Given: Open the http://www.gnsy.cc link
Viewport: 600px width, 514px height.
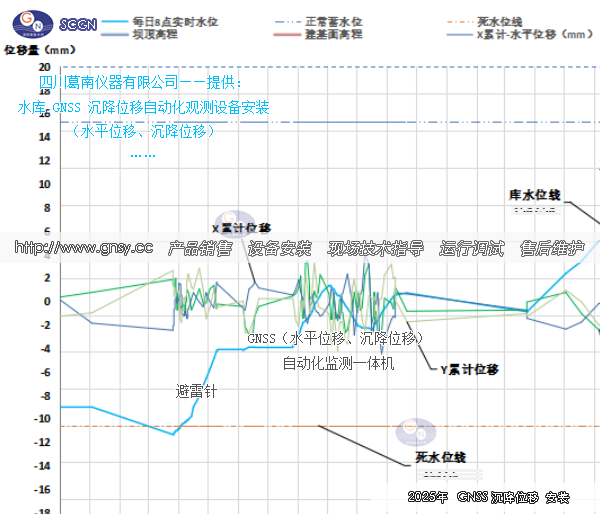Looking at the screenshot, I should [x=86, y=248].
